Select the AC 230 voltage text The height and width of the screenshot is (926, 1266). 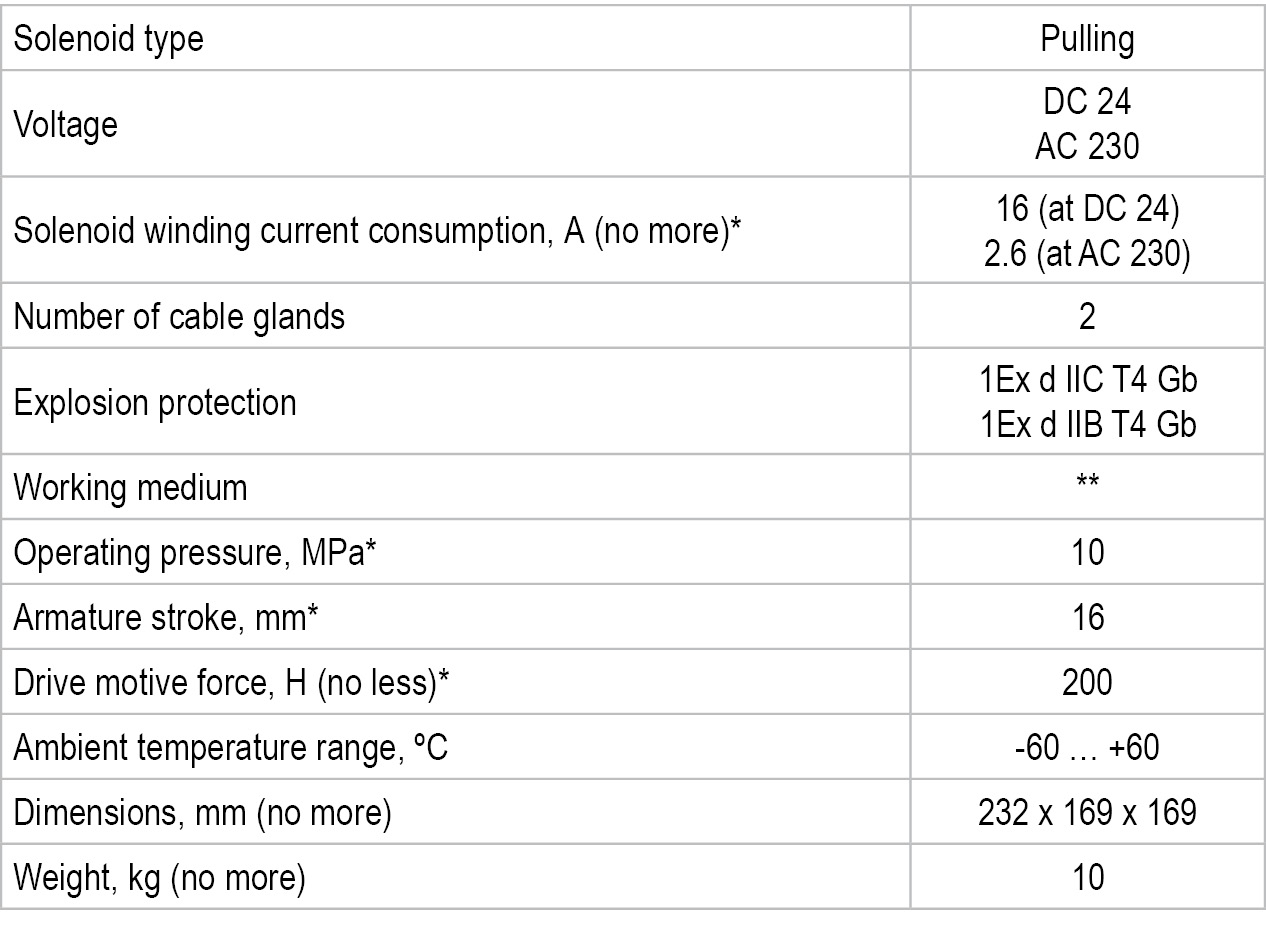(1087, 147)
